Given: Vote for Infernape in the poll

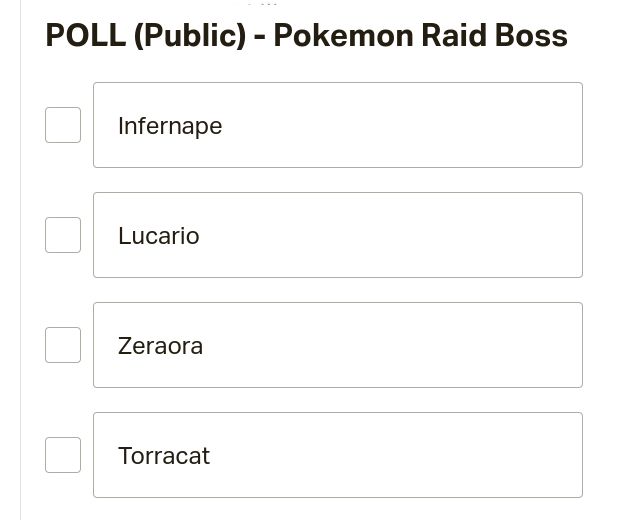Looking at the screenshot, I should click(63, 125).
